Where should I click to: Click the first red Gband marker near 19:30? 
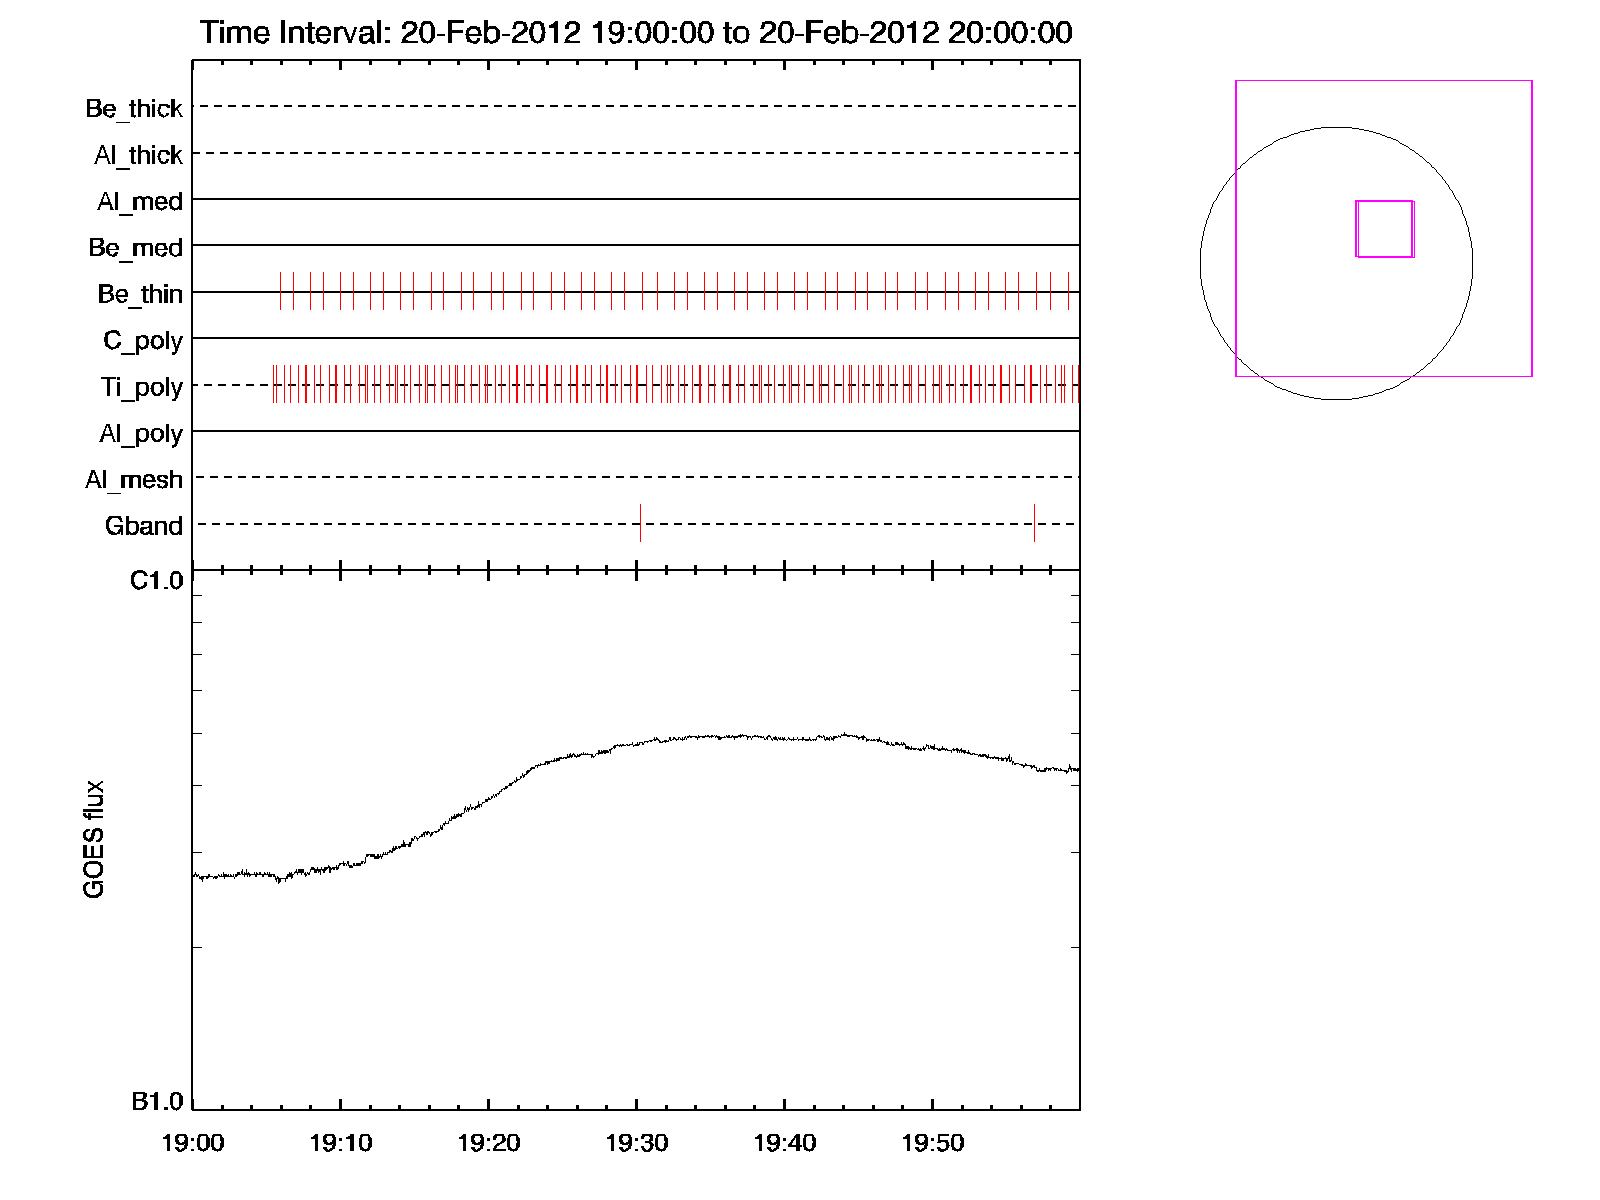point(640,523)
